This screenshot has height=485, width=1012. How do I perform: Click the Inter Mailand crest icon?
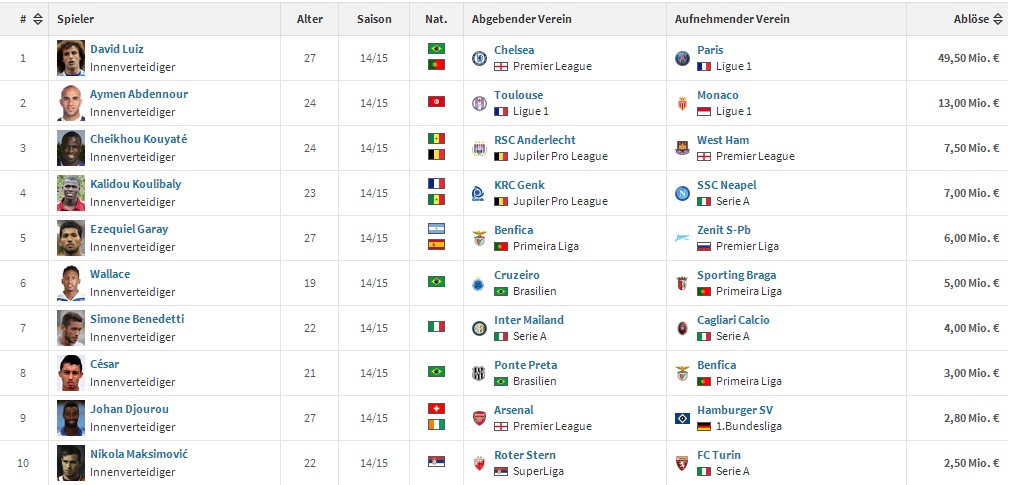pos(480,328)
